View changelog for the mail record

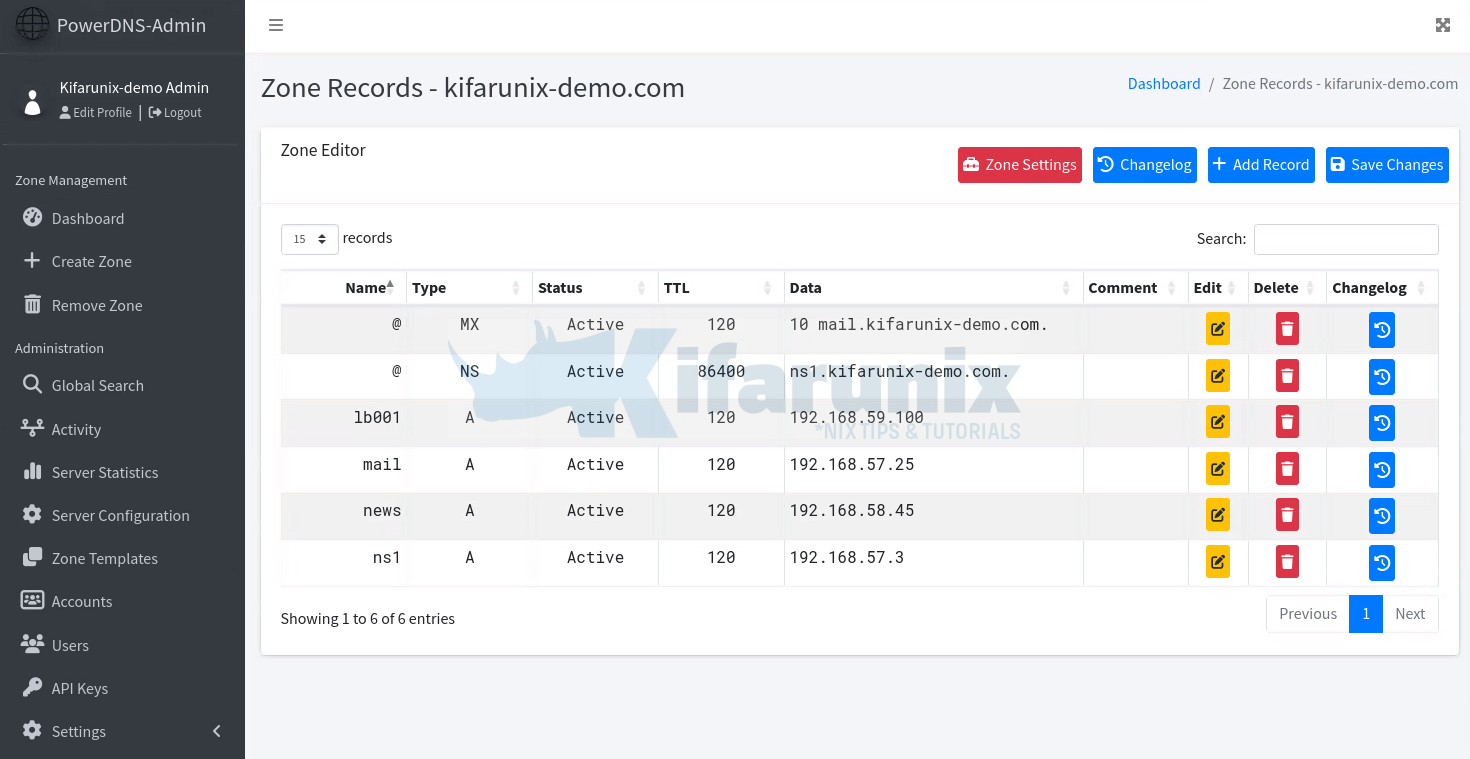[1381, 469]
